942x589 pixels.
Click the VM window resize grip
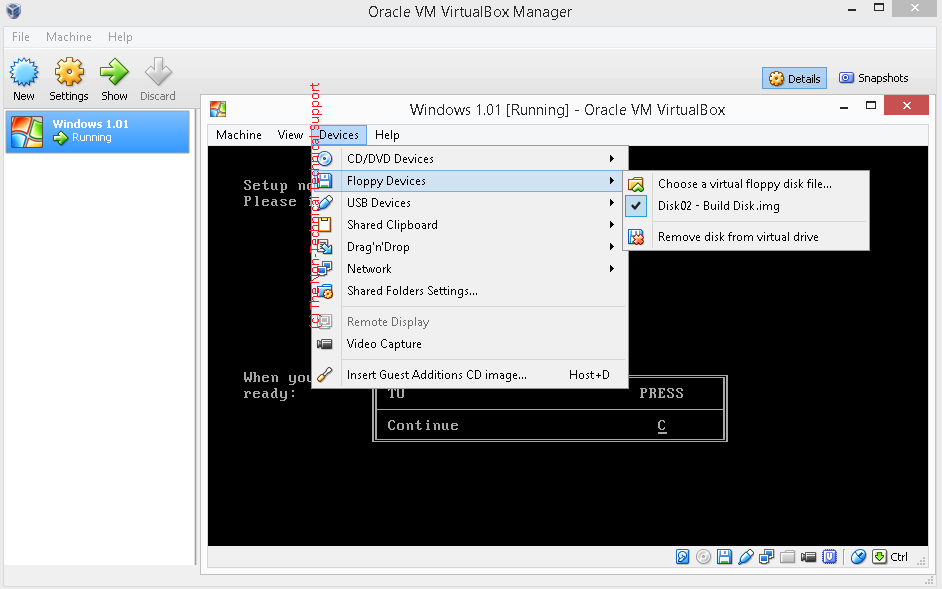(x=922, y=560)
